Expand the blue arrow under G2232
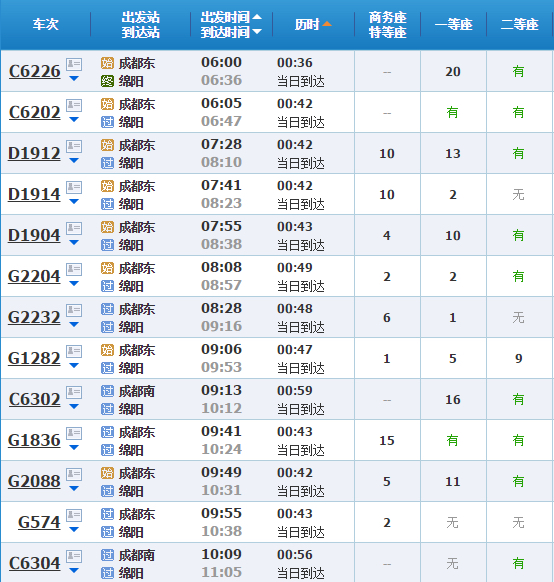 (74, 324)
